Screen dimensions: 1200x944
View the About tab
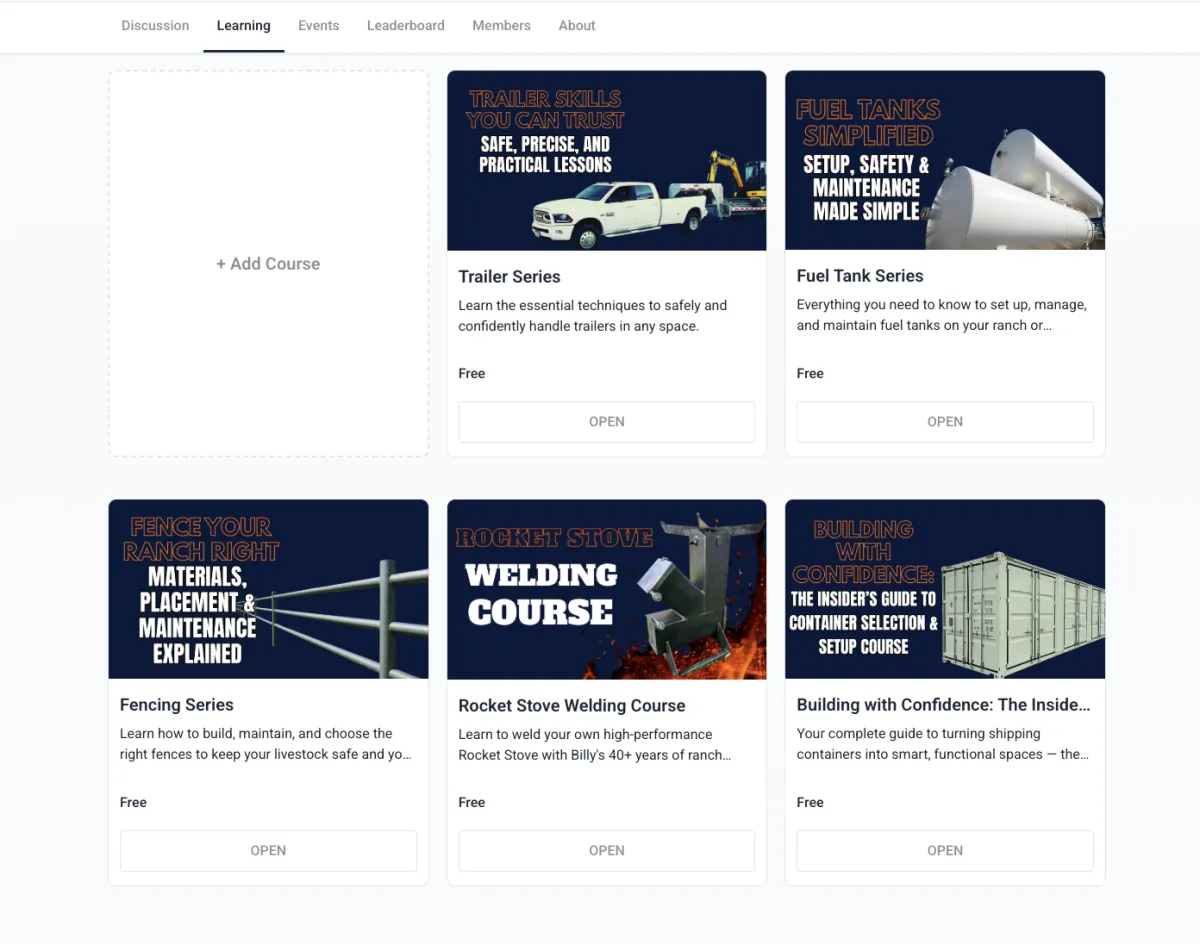point(577,26)
